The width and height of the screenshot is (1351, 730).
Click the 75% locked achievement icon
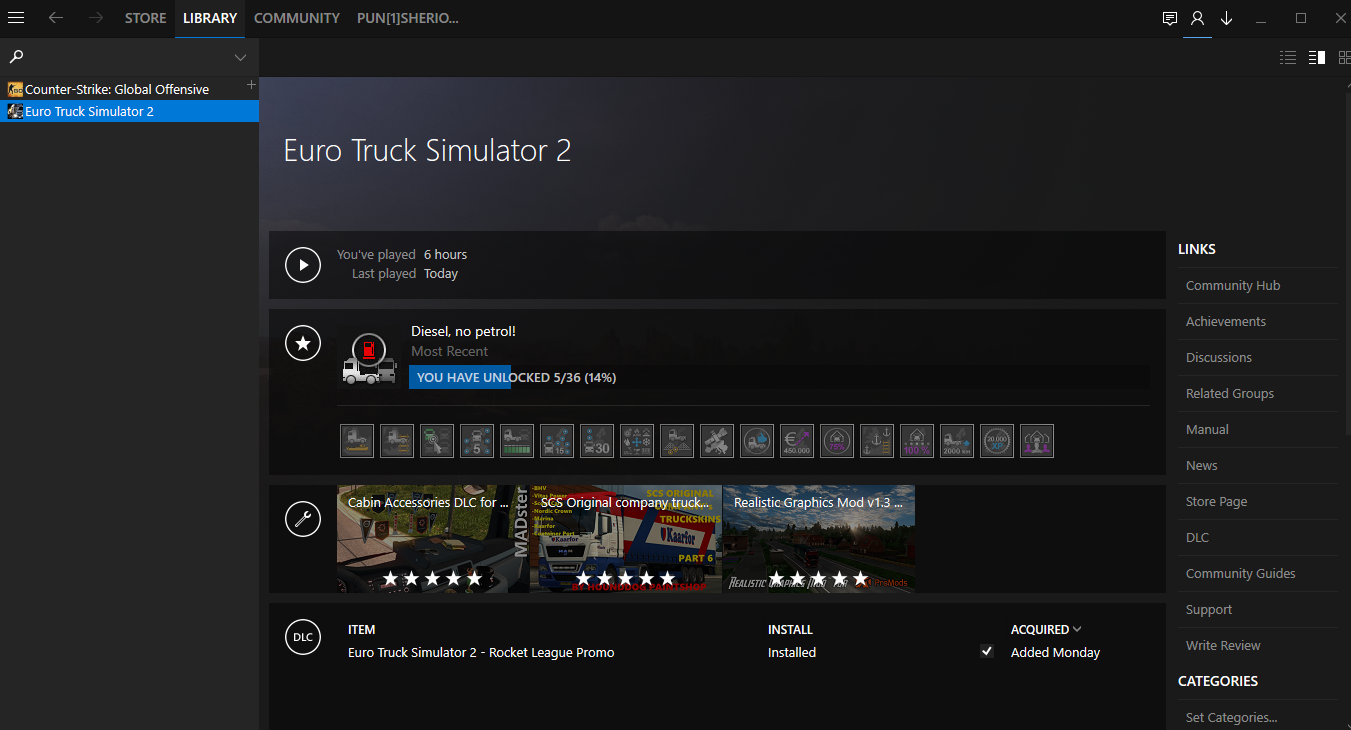click(x=837, y=441)
